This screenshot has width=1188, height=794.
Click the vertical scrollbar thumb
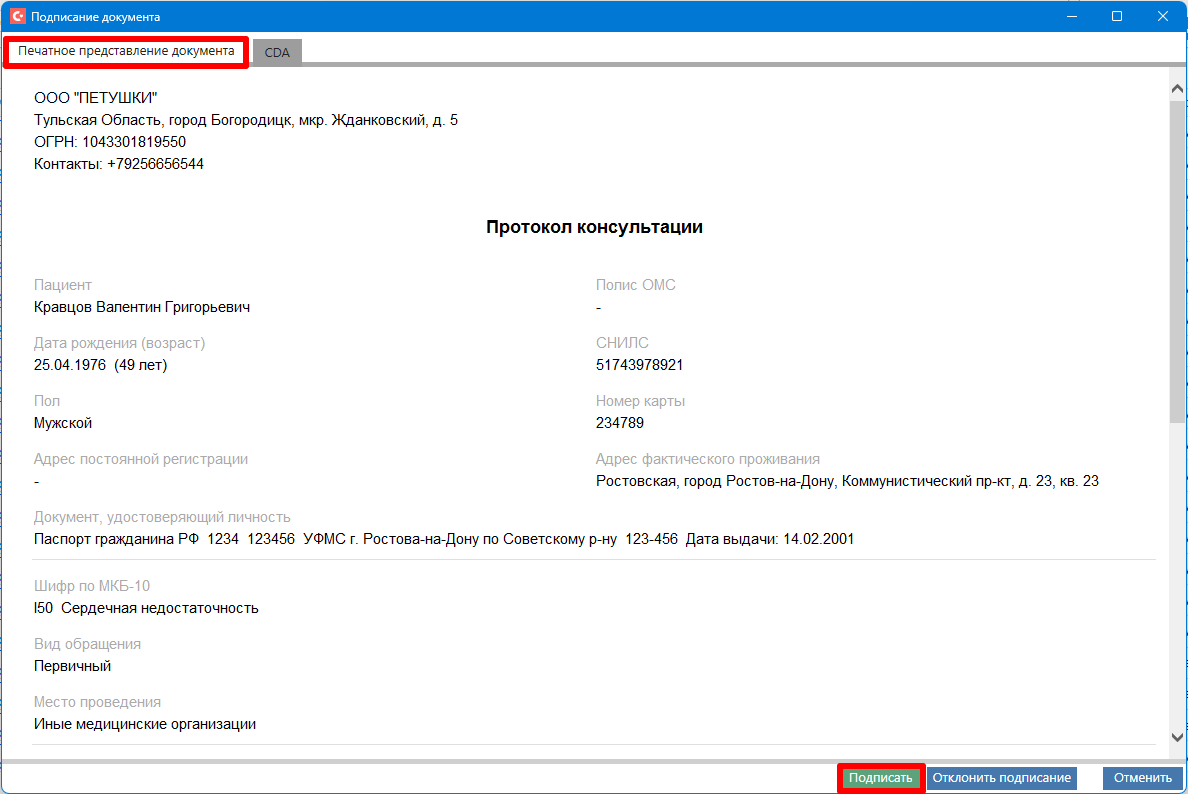(1177, 260)
